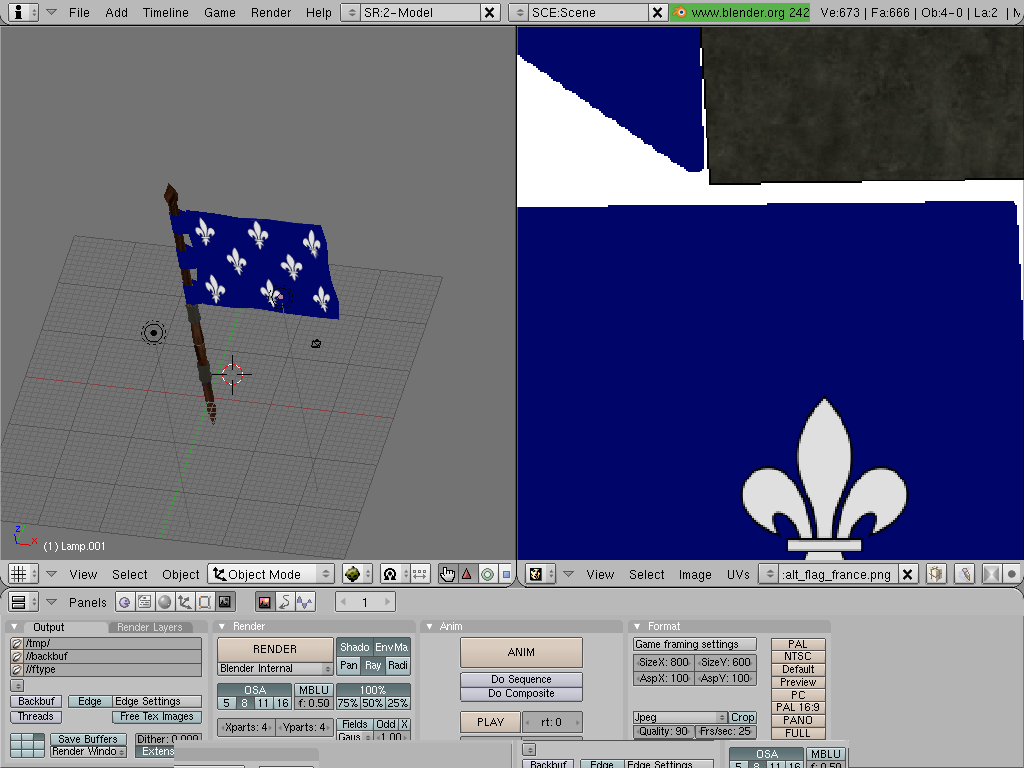Open the UVs menu in image editor
Viewport: 1024px width, 768px height.
click(x=738, y=575)
